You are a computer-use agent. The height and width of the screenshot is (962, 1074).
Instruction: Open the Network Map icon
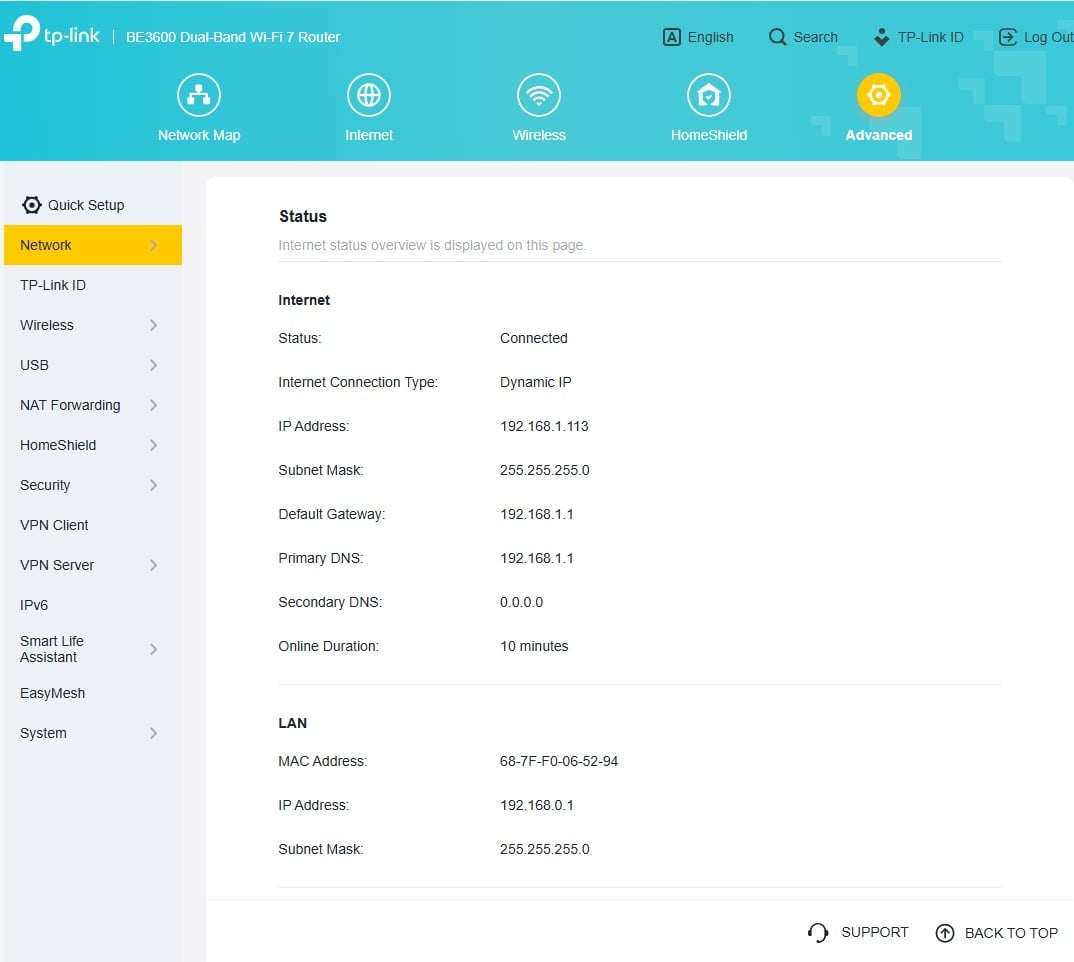[199, 96]
